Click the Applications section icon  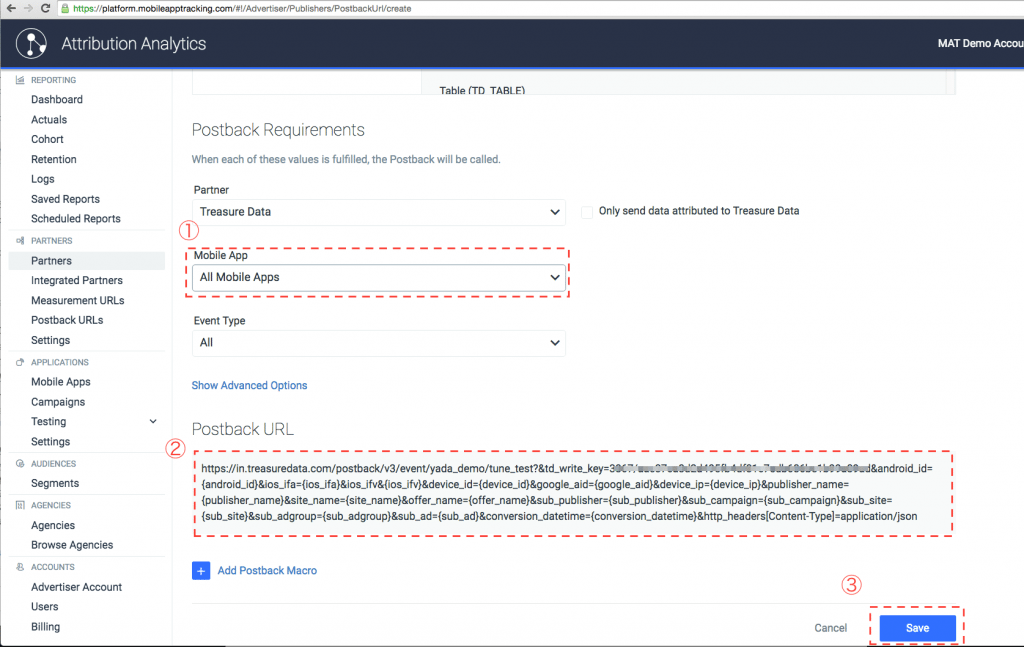(x=20, y=362)
